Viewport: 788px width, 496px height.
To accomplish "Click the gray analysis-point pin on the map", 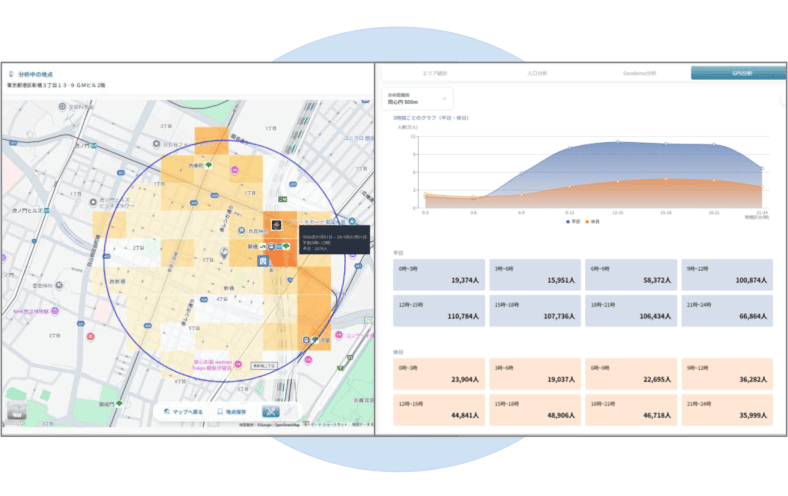I will point(225,252).
